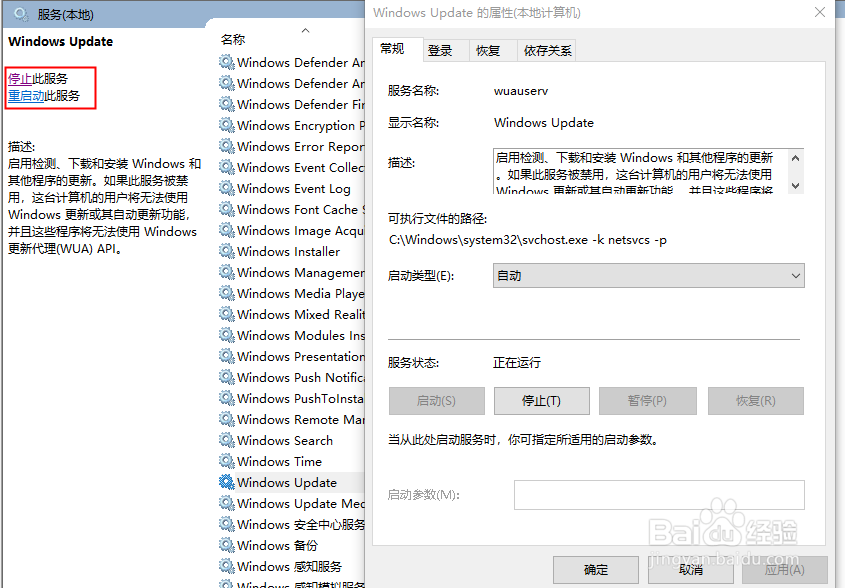Select the Windows Event Log service icon
The width and height of the screenshot is (845, 588).
point(228,188)
